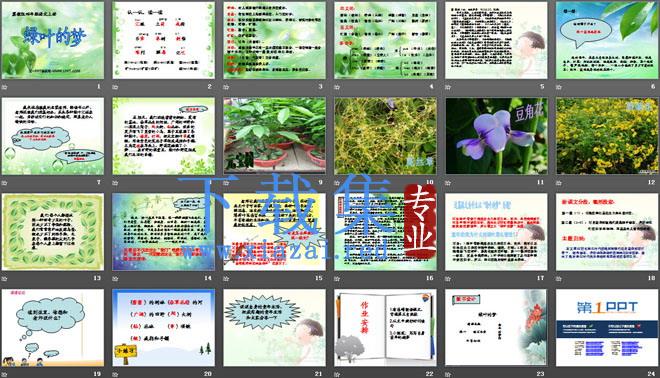
Task: Click the animation star icon under slide 13
Action: (x=5, y=278)
